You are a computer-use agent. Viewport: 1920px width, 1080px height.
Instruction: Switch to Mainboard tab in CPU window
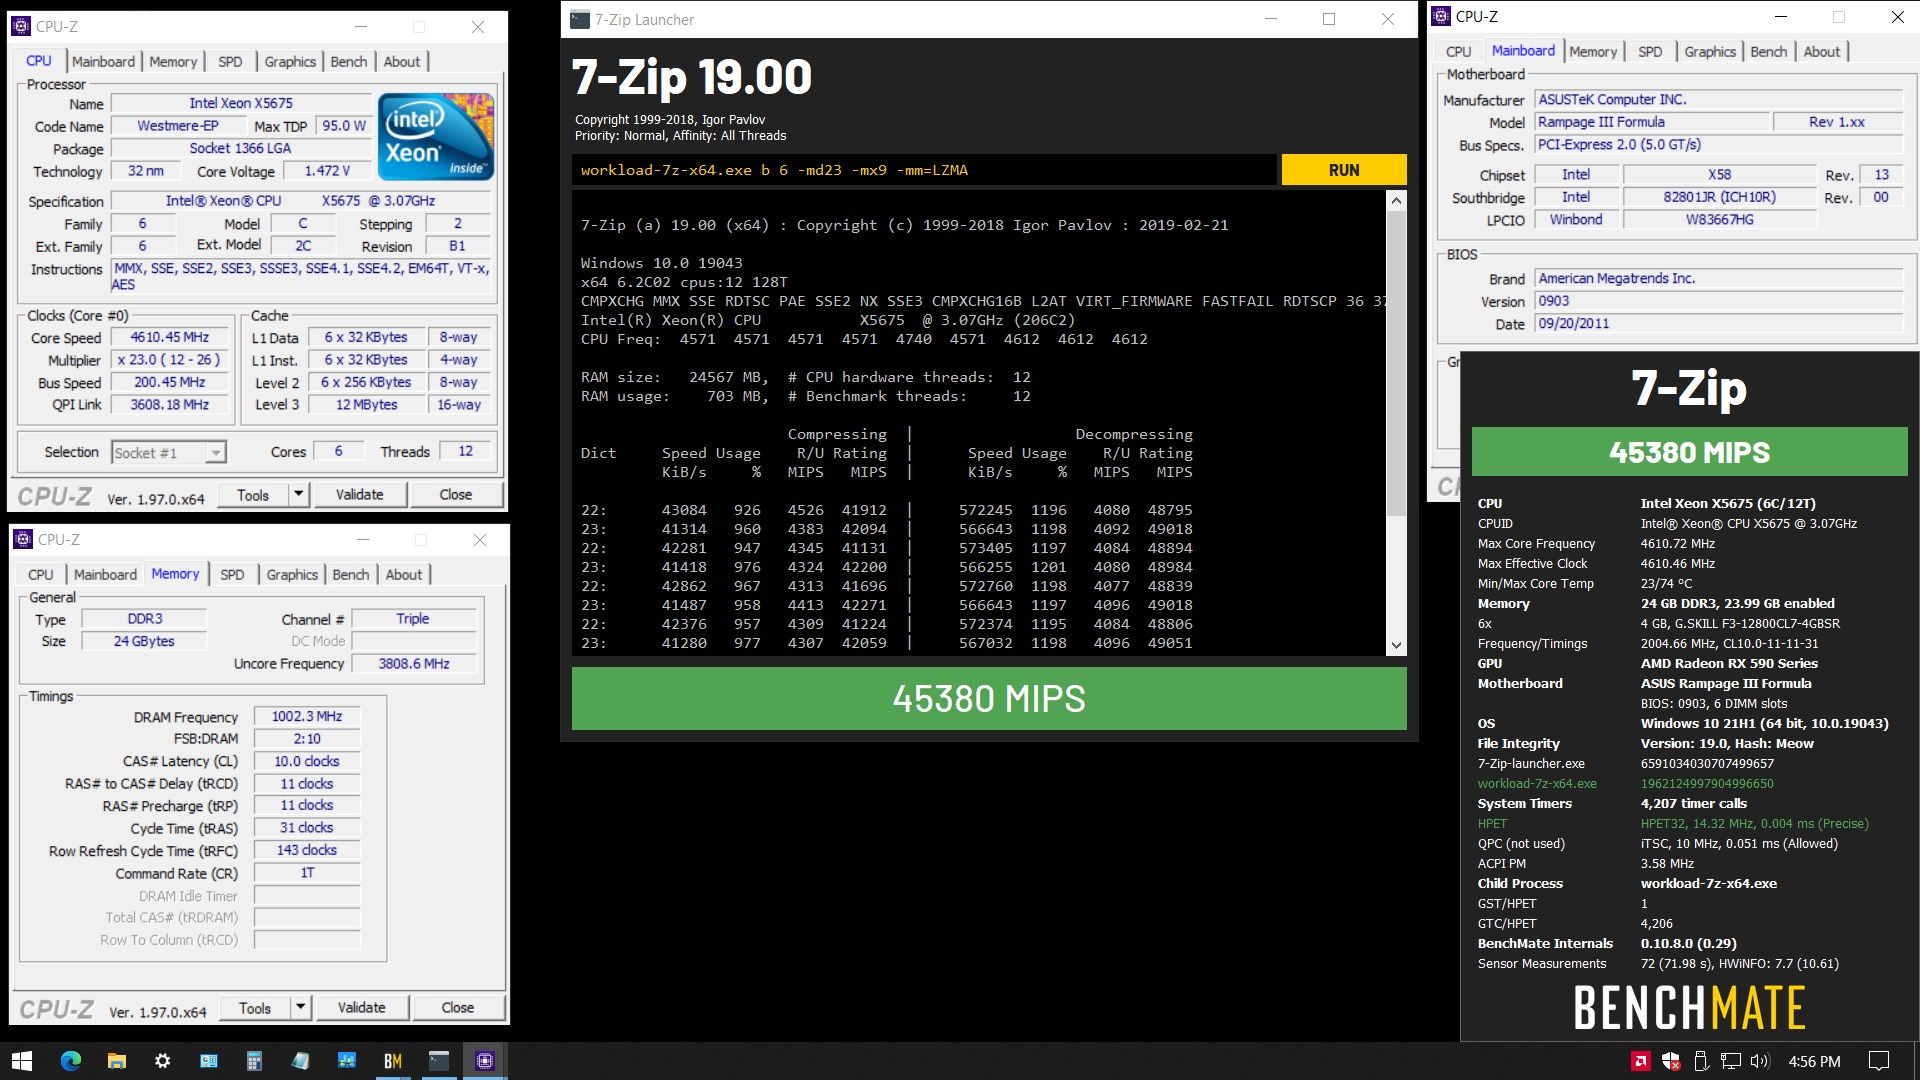[103, 61]
